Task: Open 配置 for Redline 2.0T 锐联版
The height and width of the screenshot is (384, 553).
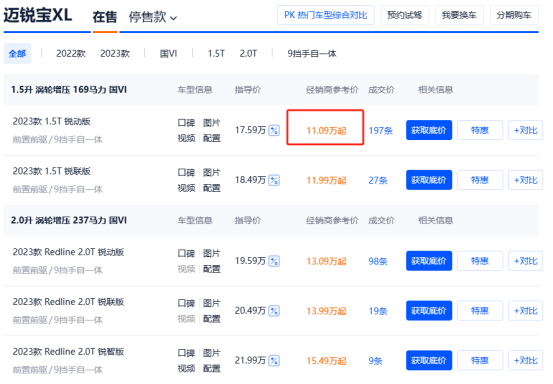Action: [212, 319]
